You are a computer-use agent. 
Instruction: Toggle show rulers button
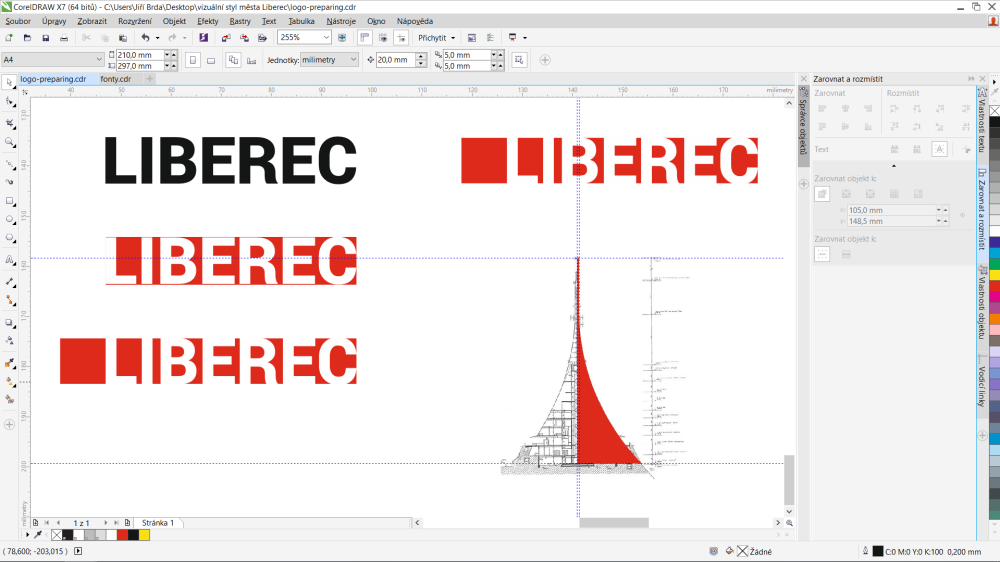[x=365, y=38]
